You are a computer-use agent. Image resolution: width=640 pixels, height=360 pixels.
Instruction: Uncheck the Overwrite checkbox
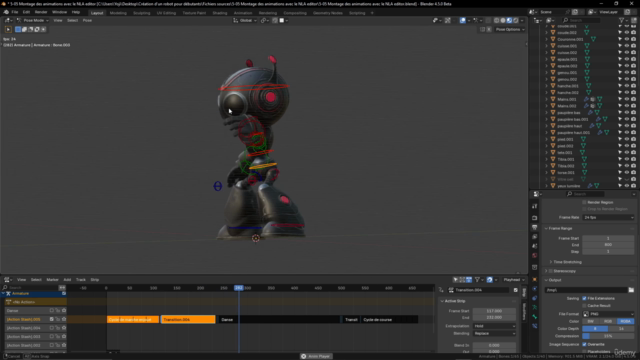pyautogui.click(x=584, y=344)
